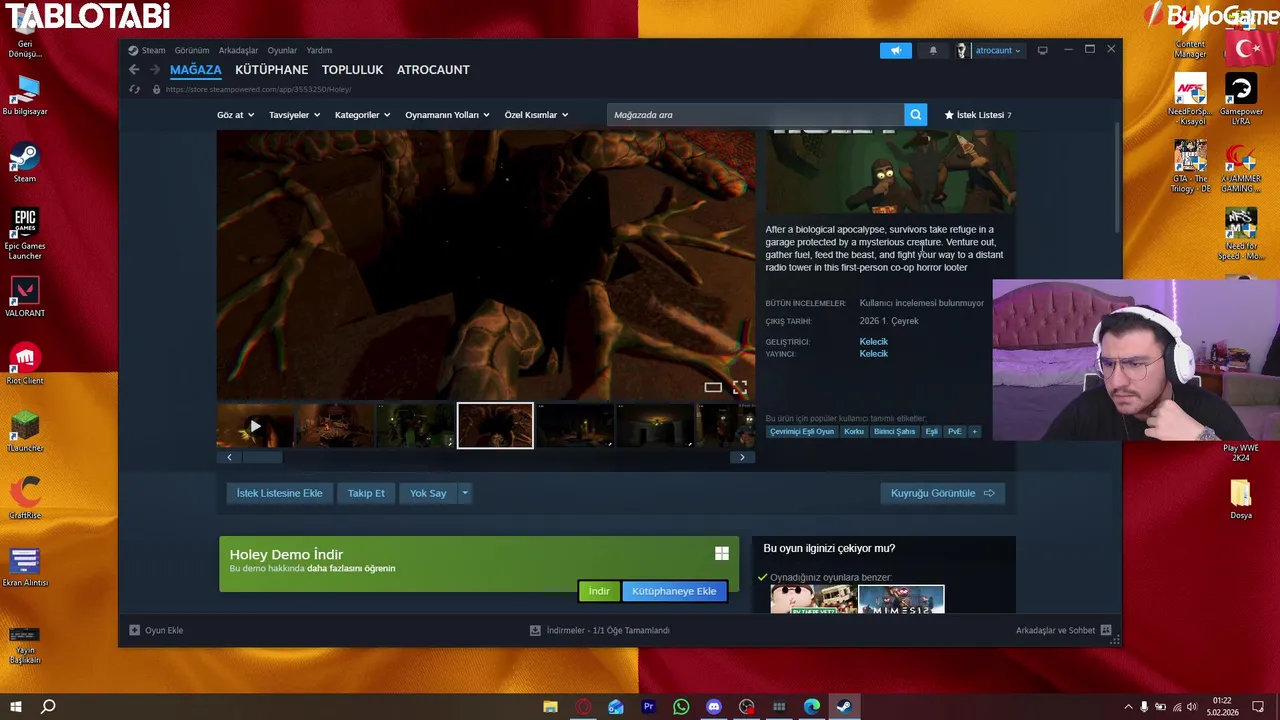Open the downloads icon in bottom bar
This screenshot has height=720, width=1280.
tap(535, 630)
